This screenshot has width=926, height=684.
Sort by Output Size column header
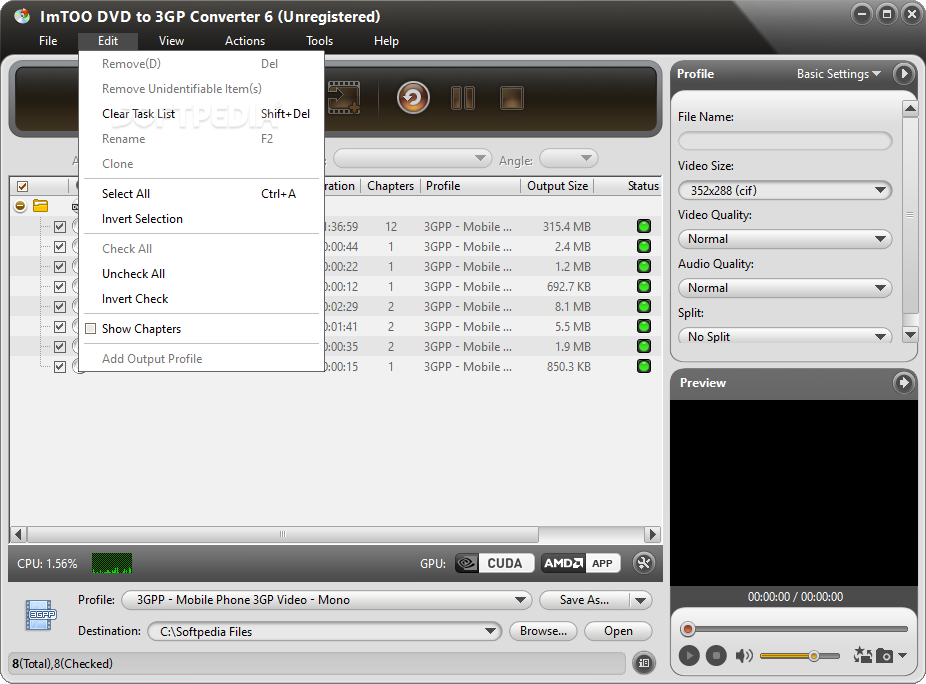click(557, 185)
